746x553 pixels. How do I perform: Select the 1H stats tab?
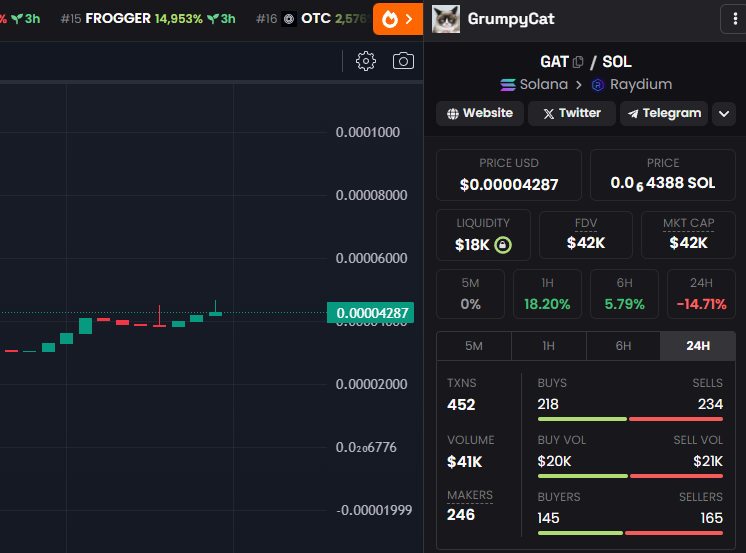[549, 346]
